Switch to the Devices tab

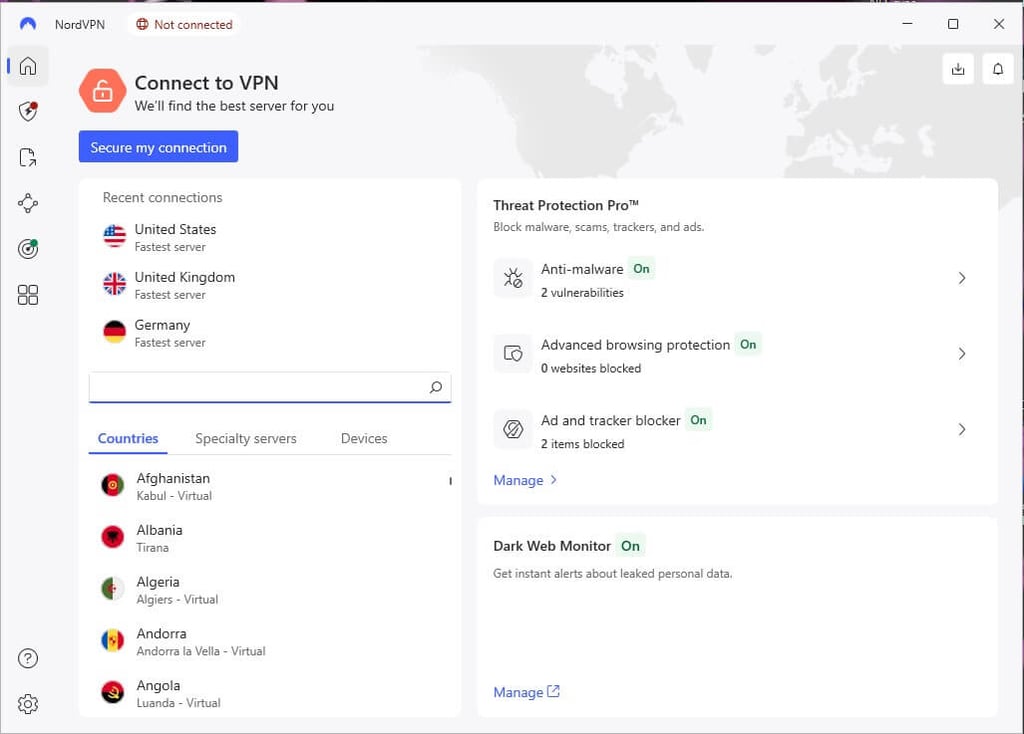click(364, 439)
